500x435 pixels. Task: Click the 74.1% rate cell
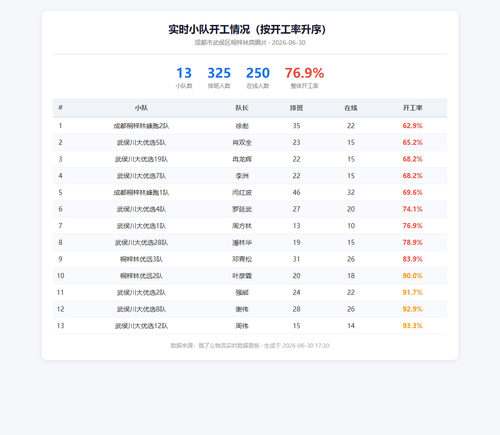412,209
